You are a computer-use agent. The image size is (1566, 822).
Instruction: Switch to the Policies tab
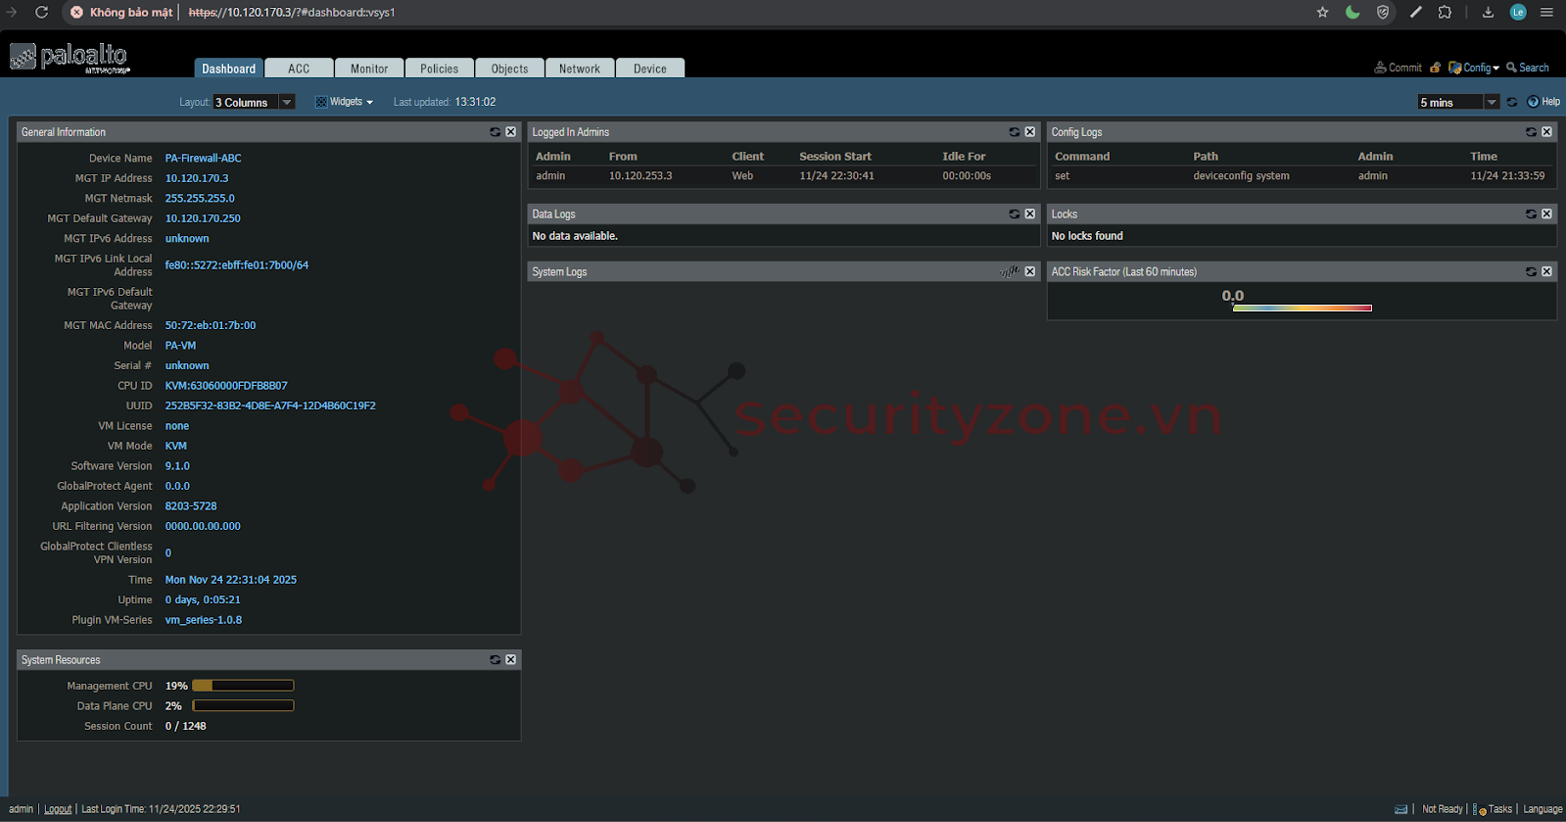pos(439,68)
